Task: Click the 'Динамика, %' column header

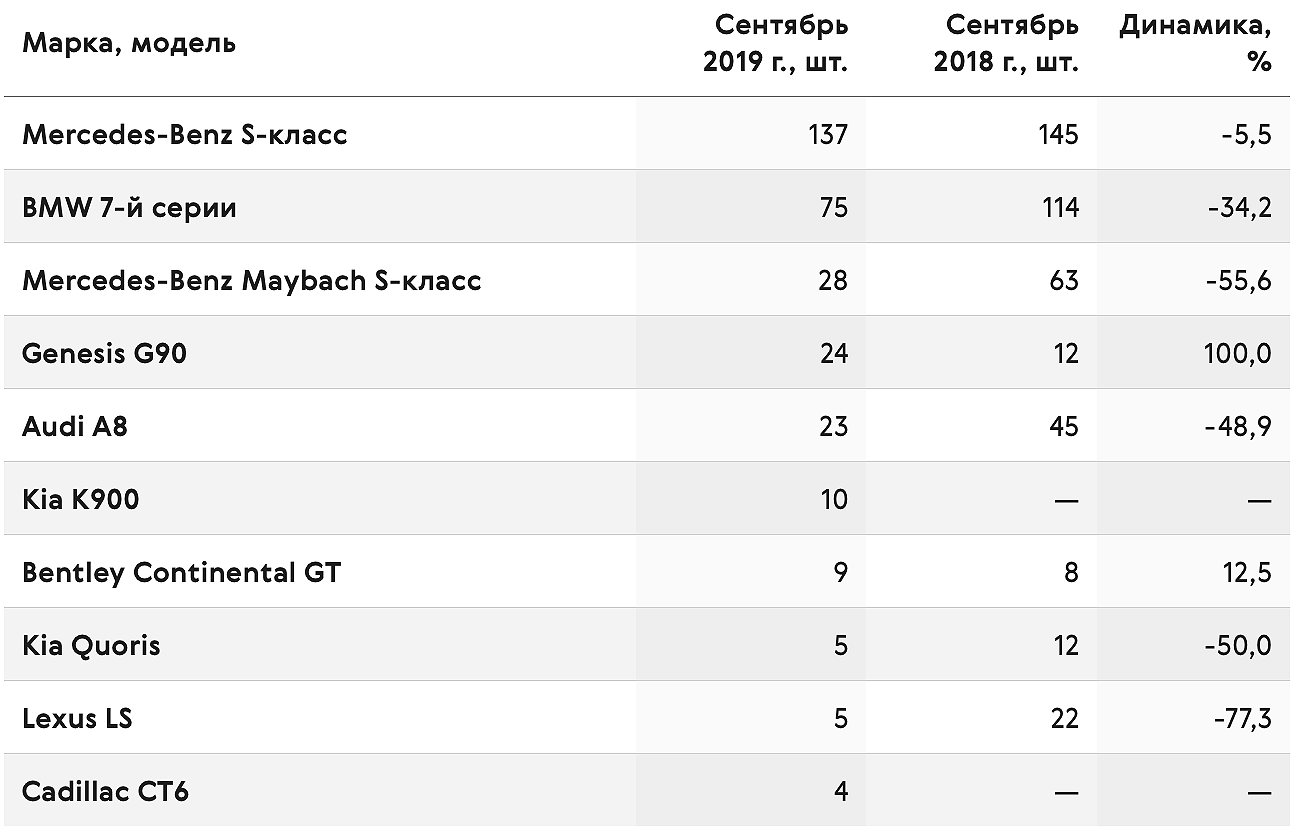Action: click(1195, 43)
